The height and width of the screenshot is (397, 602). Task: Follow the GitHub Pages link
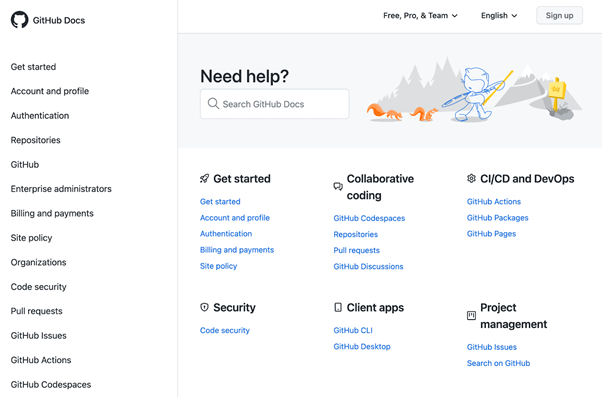[491, 234]
